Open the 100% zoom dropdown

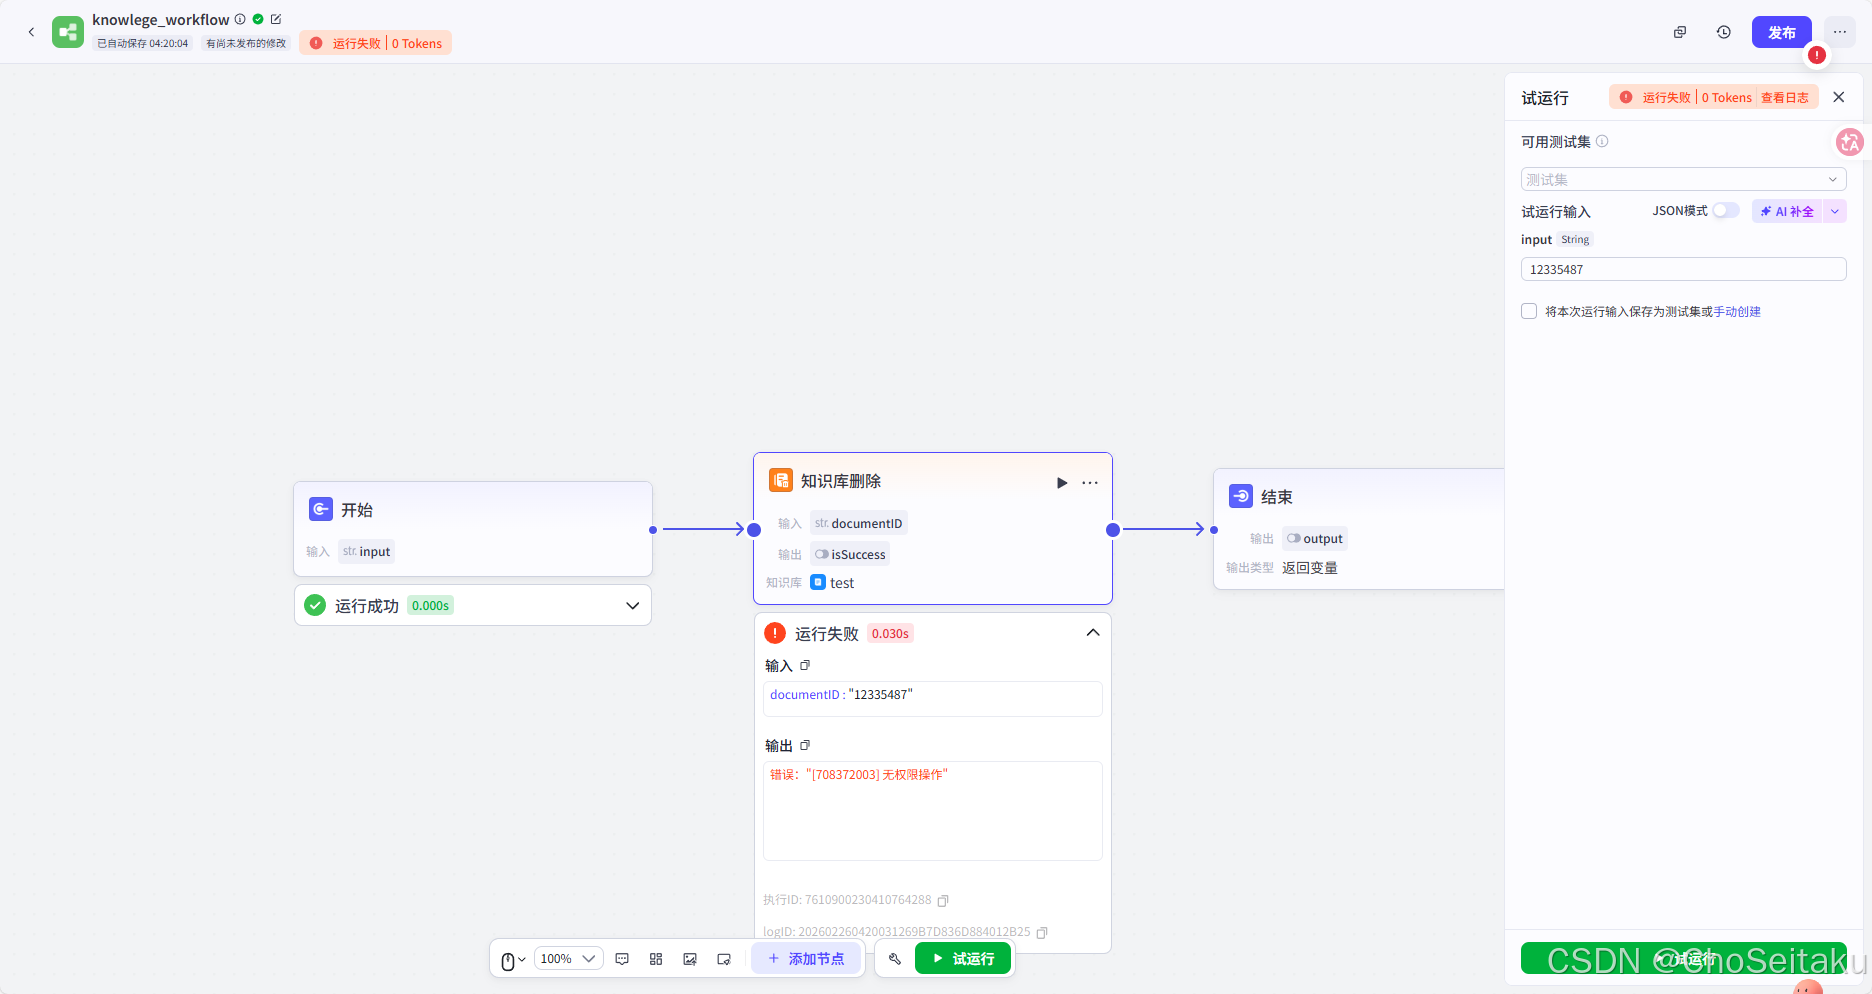[568, 958]
